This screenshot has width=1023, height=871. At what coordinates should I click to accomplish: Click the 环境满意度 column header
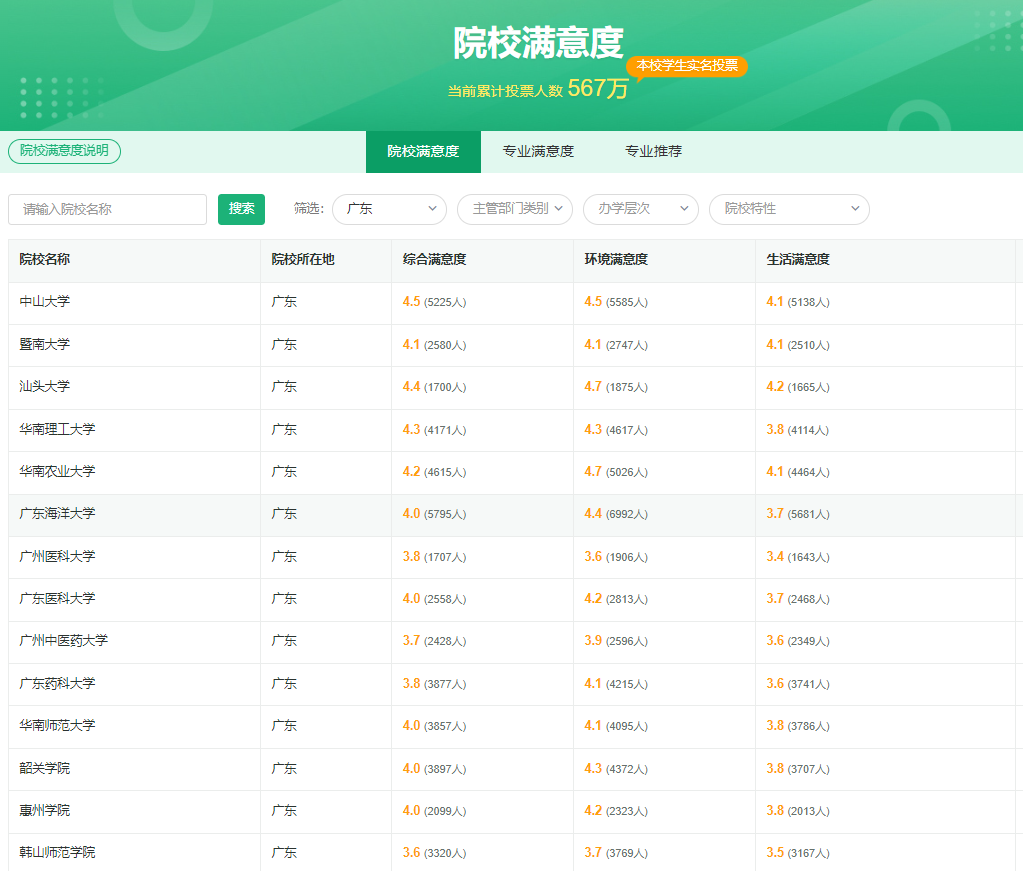coord(616,260)
